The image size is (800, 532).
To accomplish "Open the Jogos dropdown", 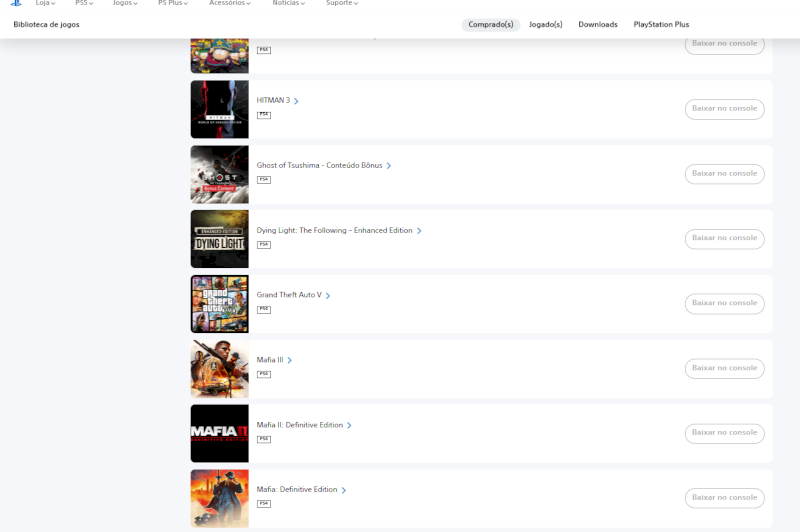I will pos(125,3).
